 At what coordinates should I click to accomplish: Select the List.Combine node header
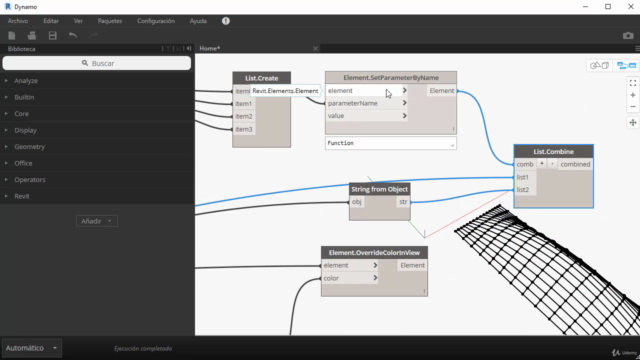coord(553,151)
